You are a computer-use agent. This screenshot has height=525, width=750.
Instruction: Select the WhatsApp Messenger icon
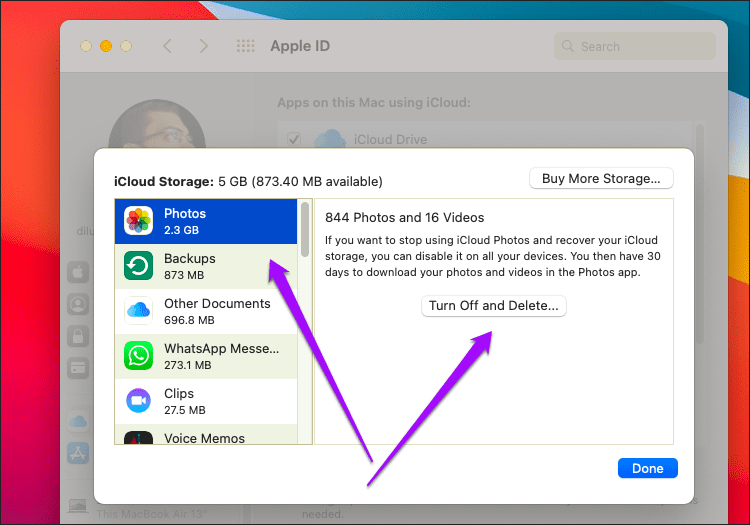point(138,356)
